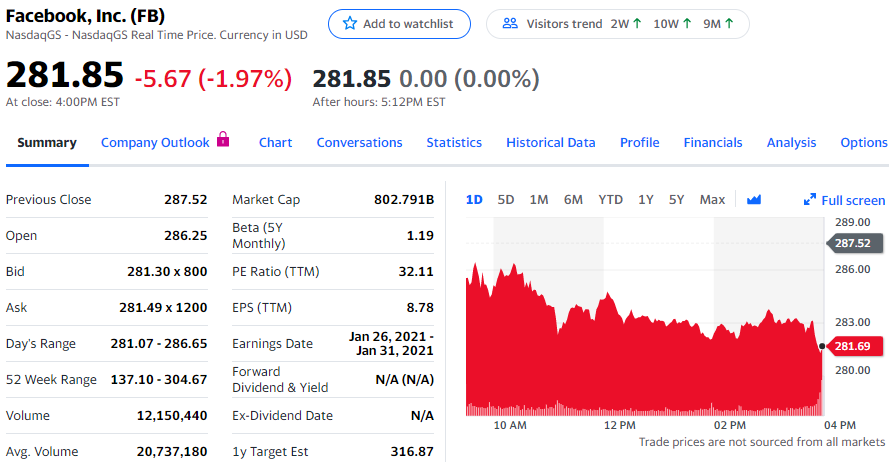Open the Full screen chart link
The image size is (889, 462).
point(852,200)
